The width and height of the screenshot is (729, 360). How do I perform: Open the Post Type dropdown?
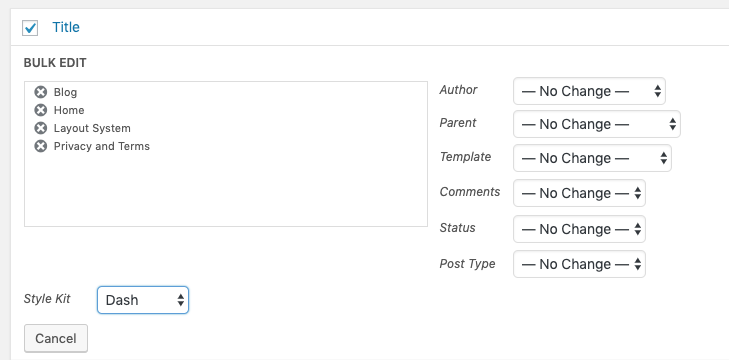pyautogui.click(x=579, y=264)
